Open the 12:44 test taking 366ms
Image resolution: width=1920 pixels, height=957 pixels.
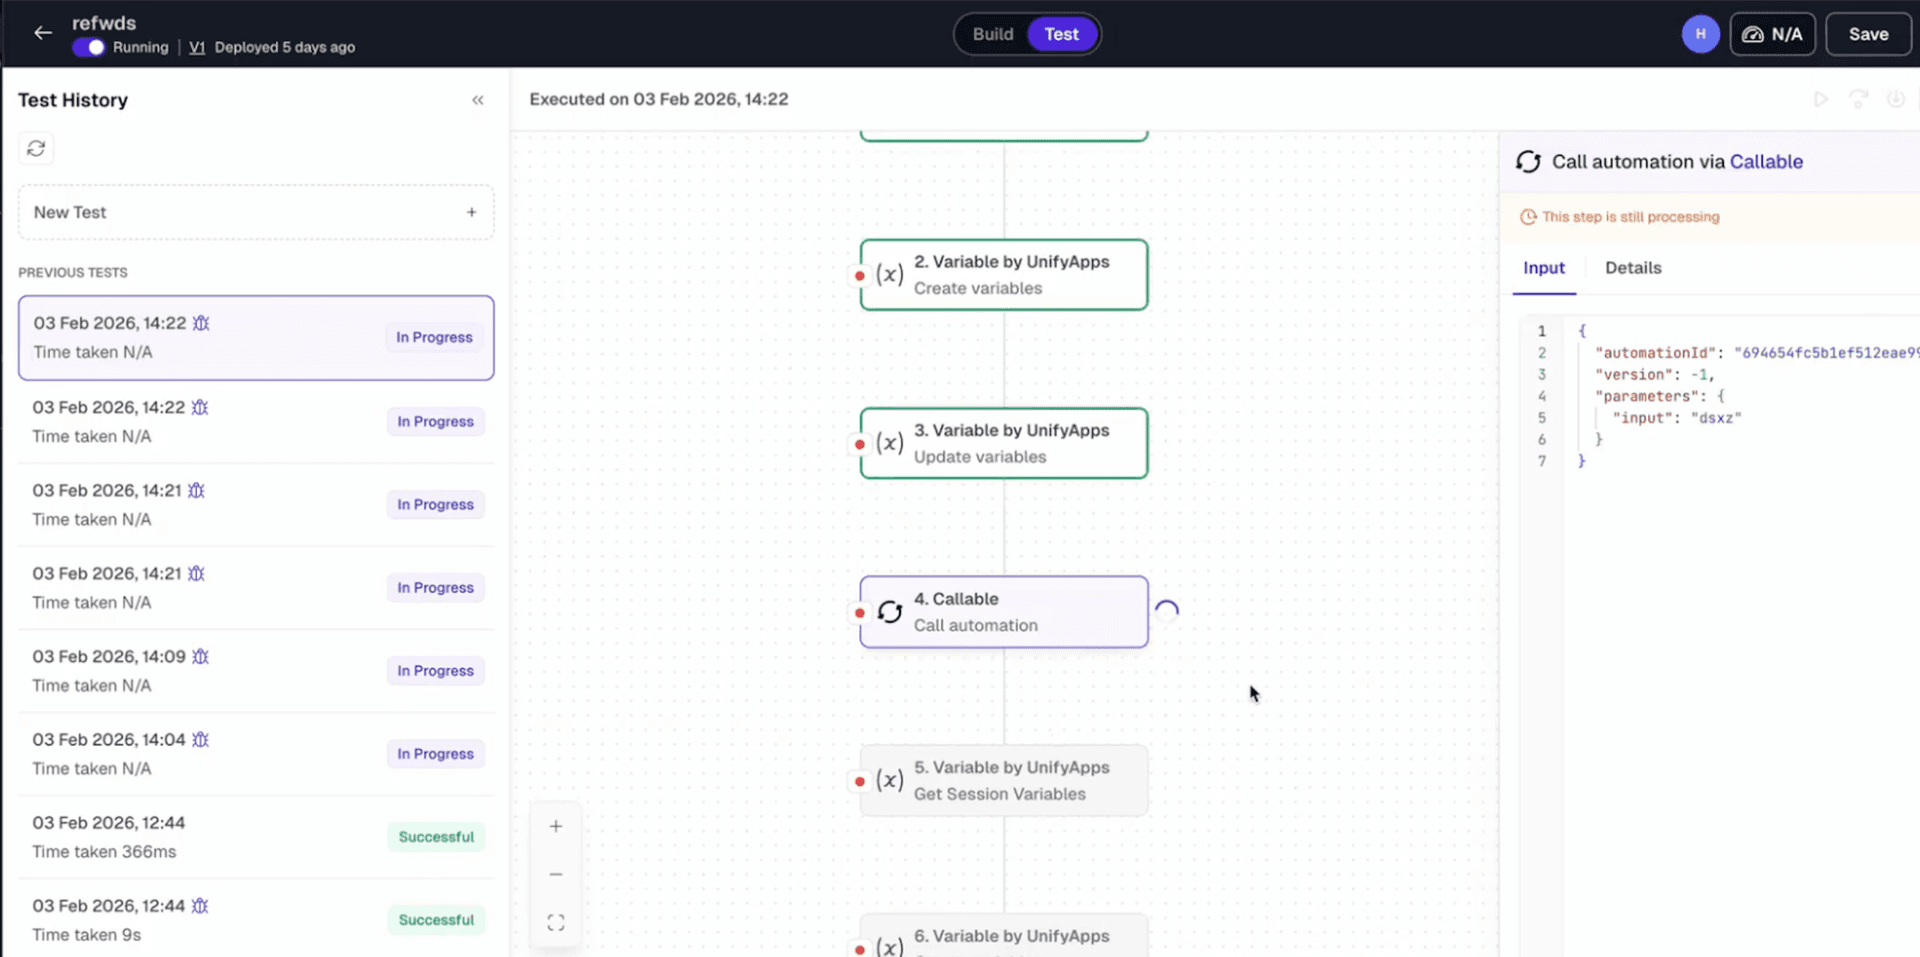(255, 837)
